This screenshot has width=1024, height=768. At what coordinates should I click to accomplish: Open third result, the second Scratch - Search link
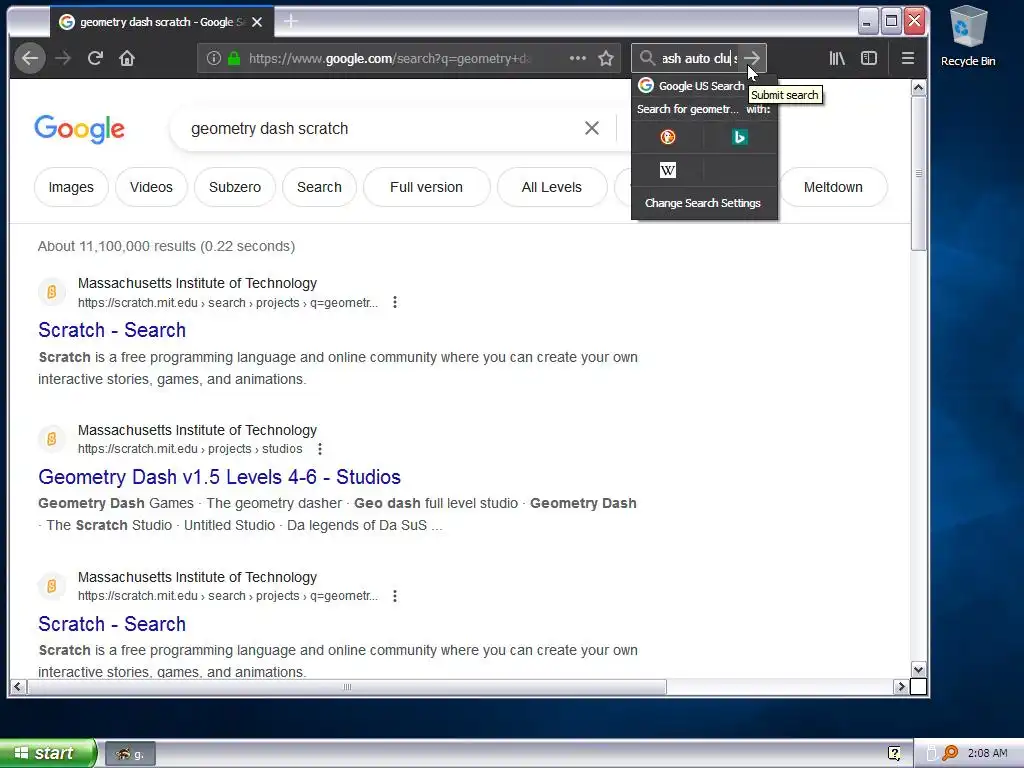click(x=112, y=624)
